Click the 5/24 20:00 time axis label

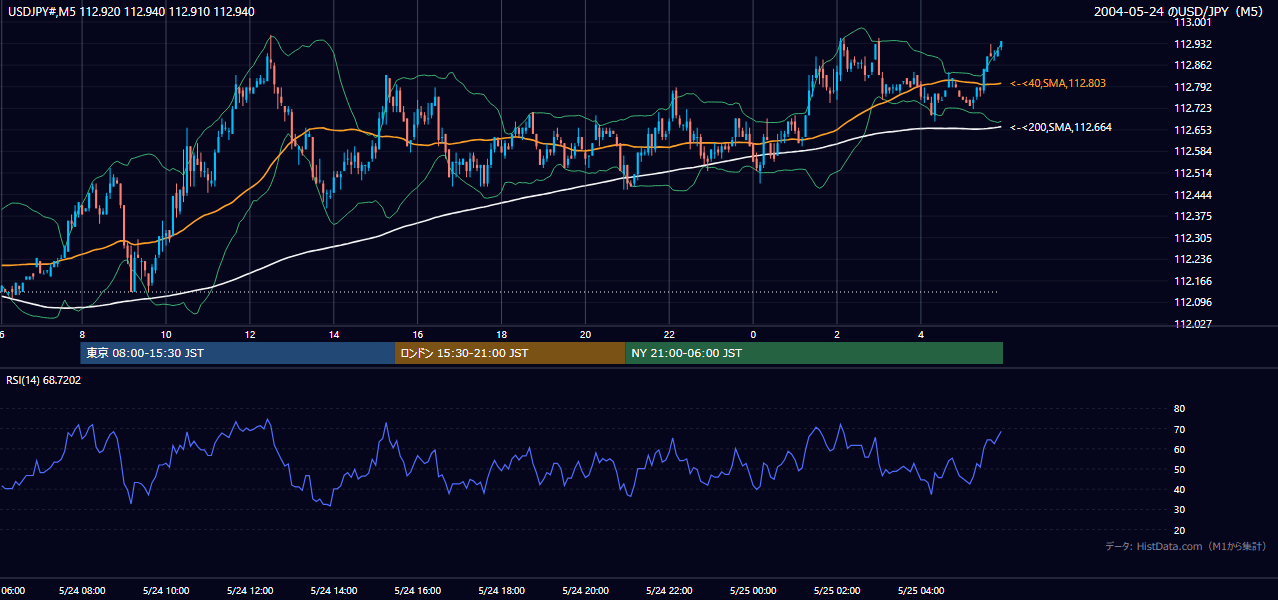(x=586, y=590)
